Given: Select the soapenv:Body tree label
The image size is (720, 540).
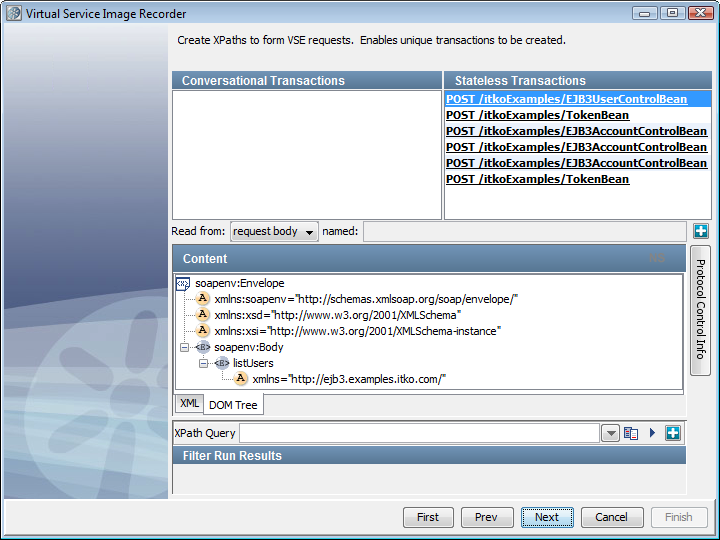Looking at the screenshot, I should click(x=248, y=347).
